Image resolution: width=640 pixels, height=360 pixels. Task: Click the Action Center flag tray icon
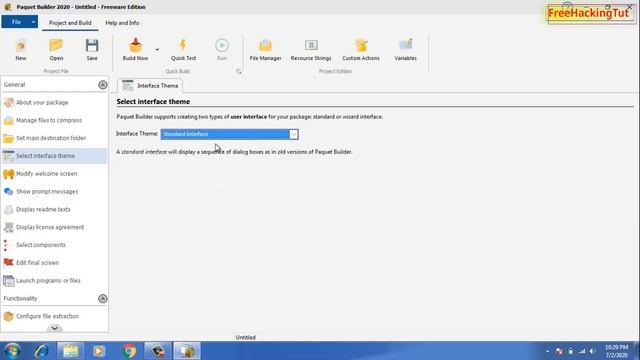(x=559, y=351)
